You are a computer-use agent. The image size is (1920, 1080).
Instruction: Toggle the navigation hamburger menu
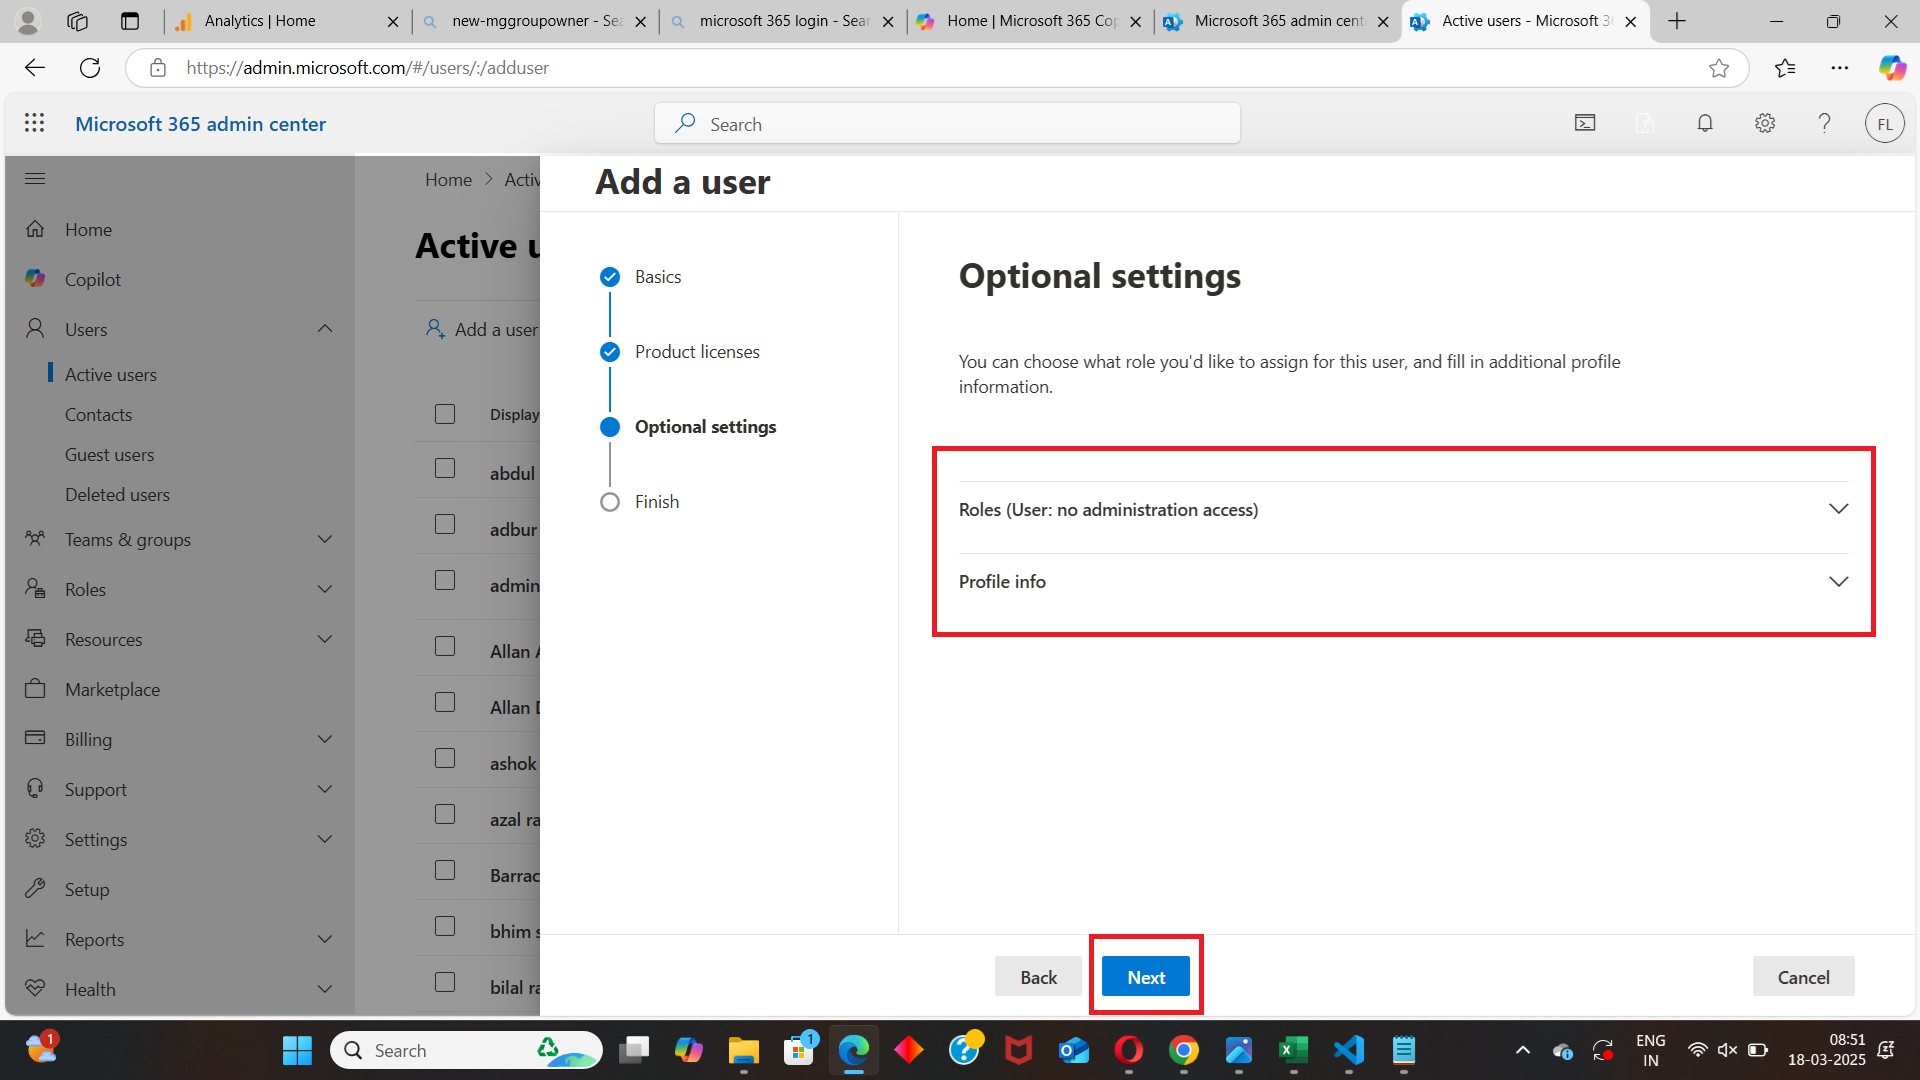tap(35, 179)
